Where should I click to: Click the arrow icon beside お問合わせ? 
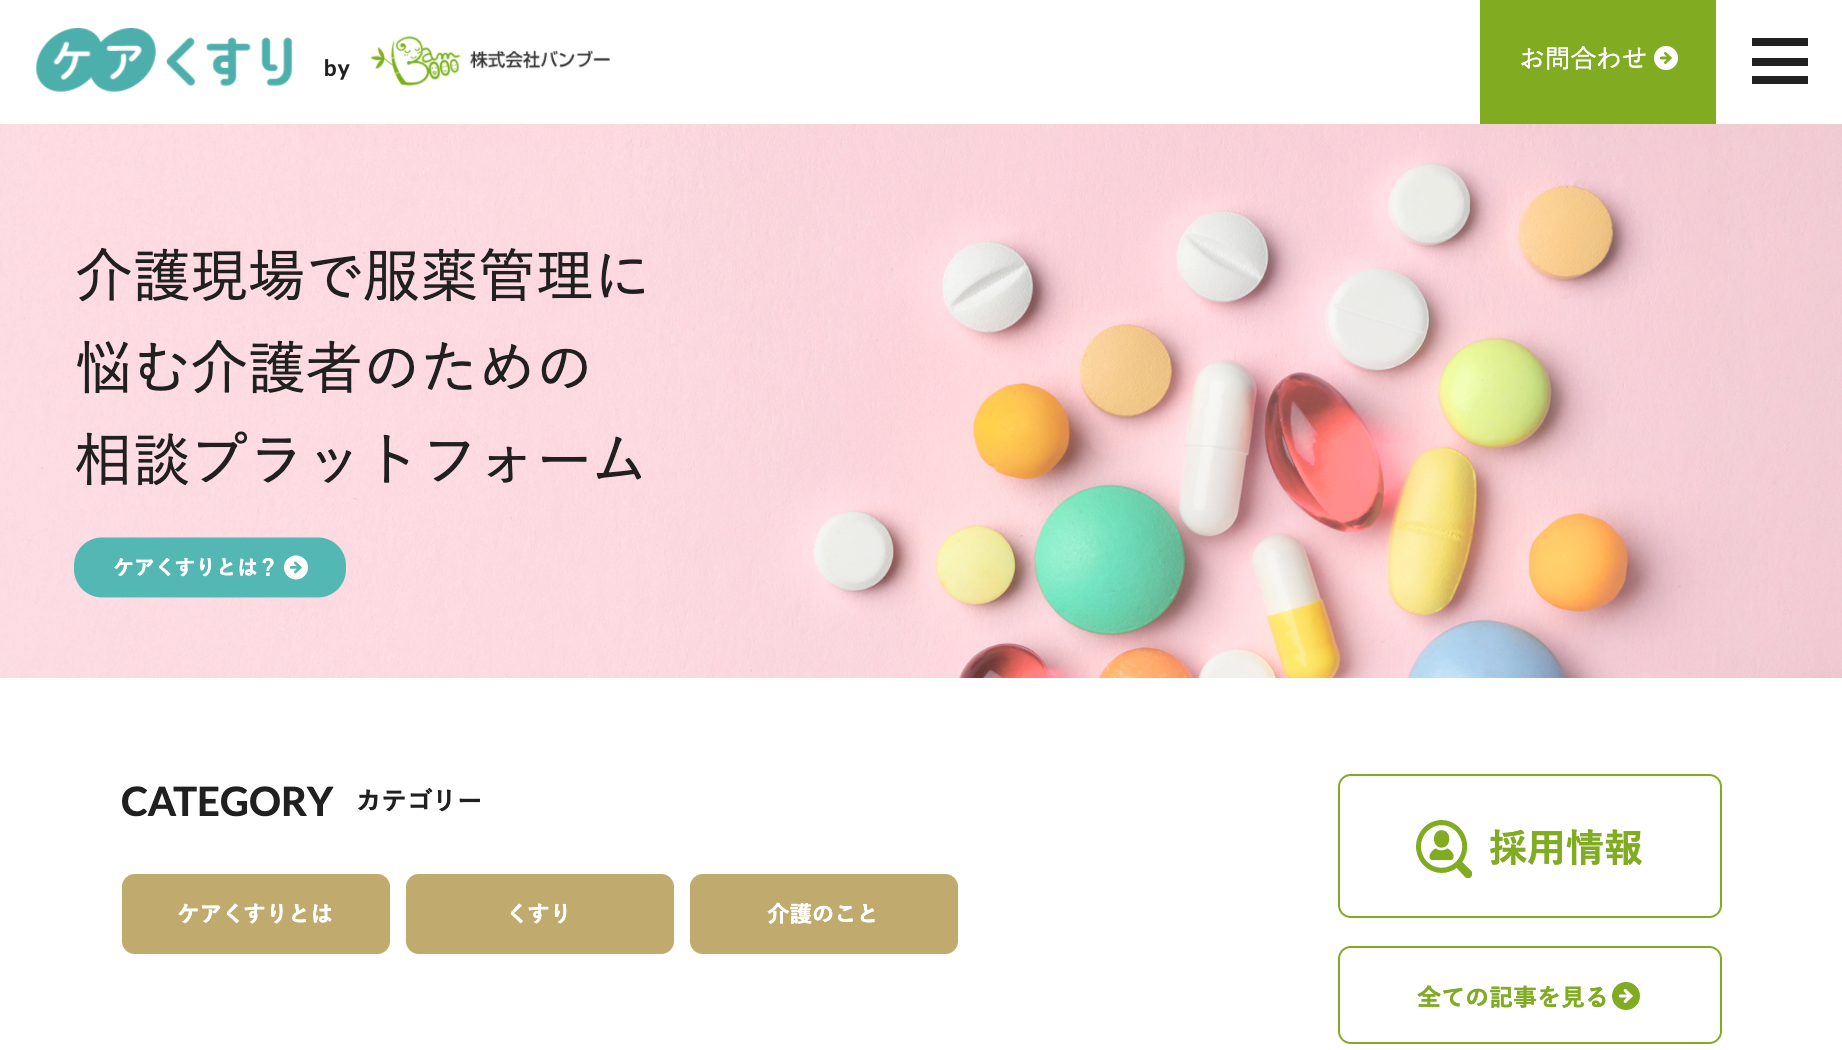1666,58
